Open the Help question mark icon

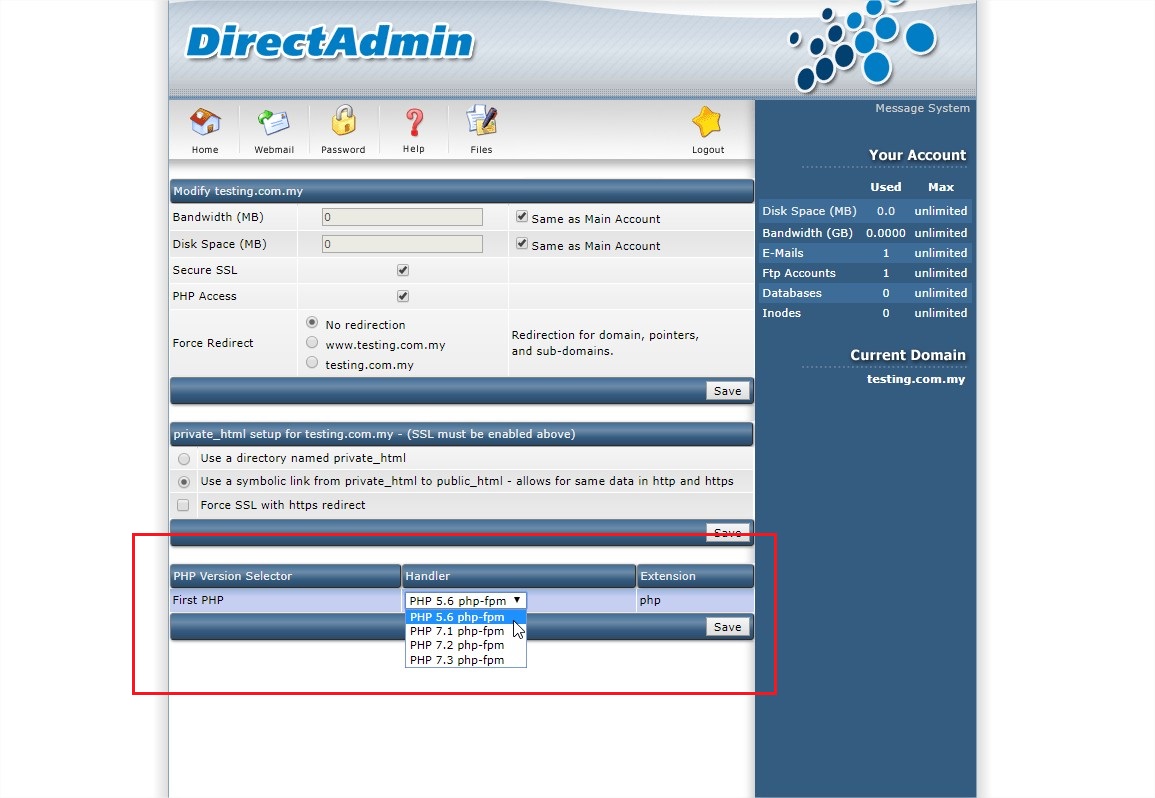[x=414, y=122]
